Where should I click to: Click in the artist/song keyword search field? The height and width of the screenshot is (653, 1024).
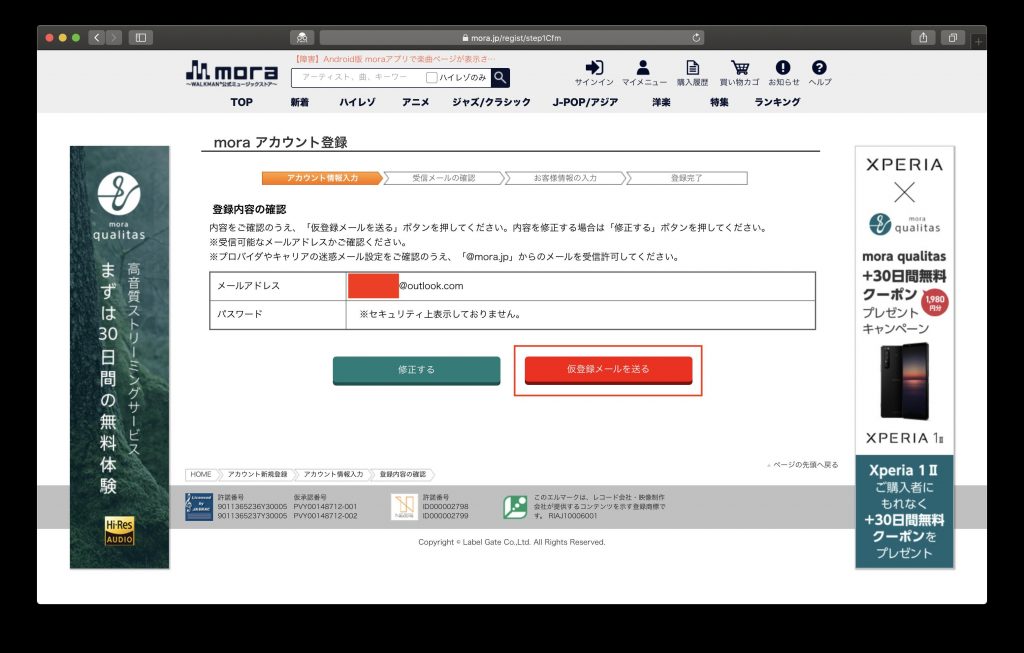(x=358, y=78)
